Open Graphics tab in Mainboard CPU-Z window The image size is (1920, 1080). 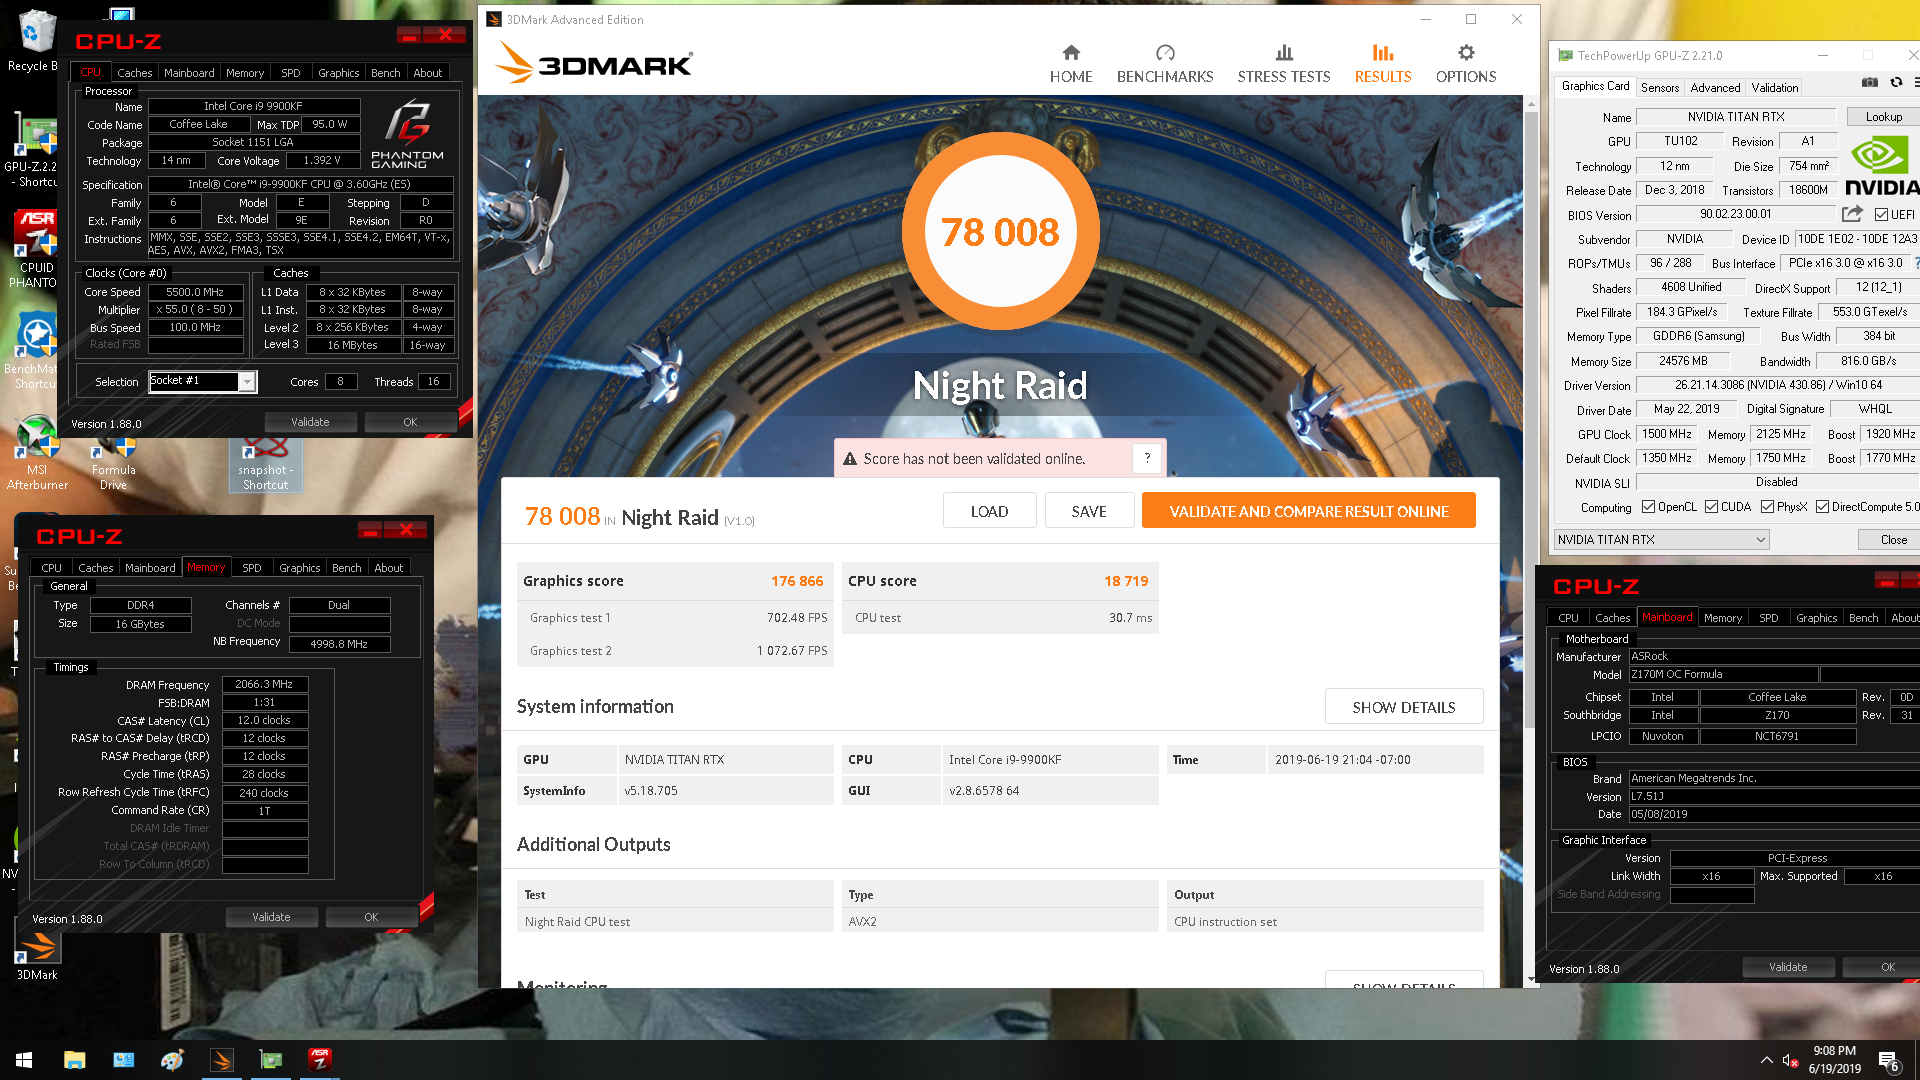coord(1816,618)
